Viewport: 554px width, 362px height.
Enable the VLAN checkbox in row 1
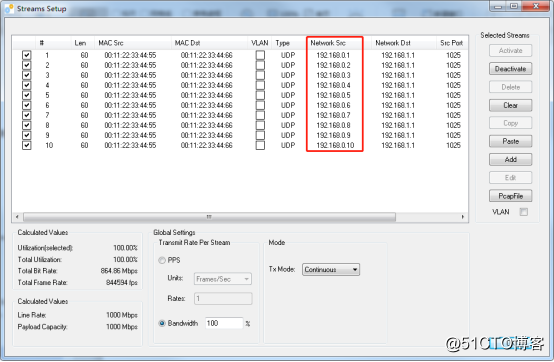click(x=260, y=55)
